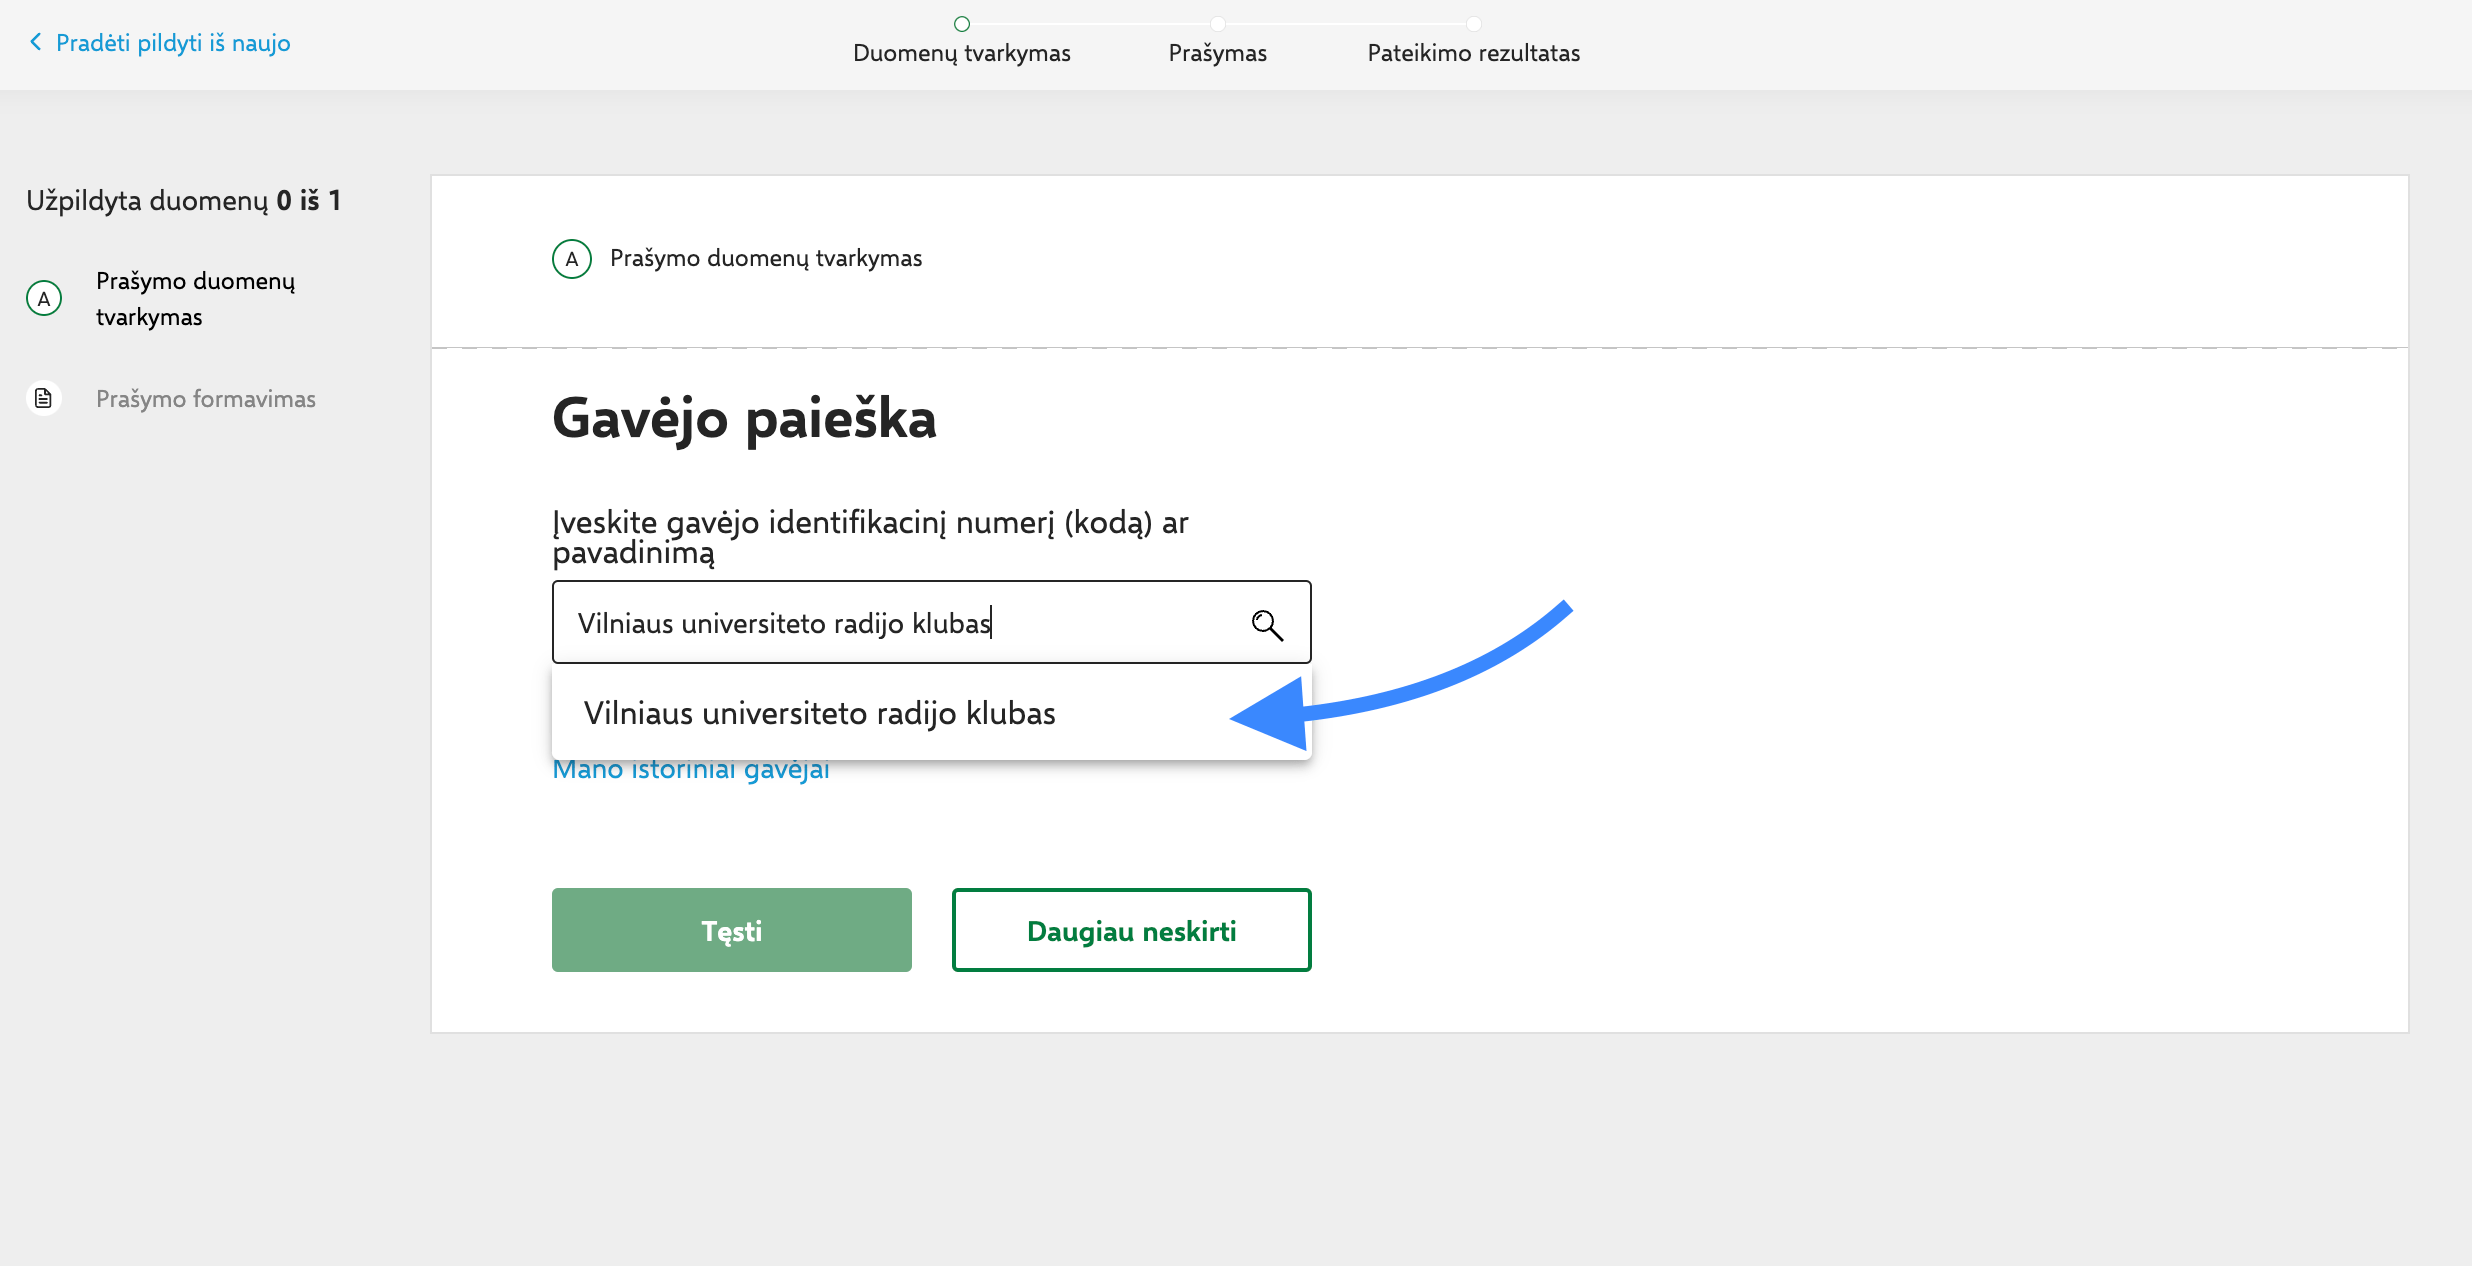Open the Pateikimo rezultatas step label
The image size is (2472, 1266).
(1473, 53)
